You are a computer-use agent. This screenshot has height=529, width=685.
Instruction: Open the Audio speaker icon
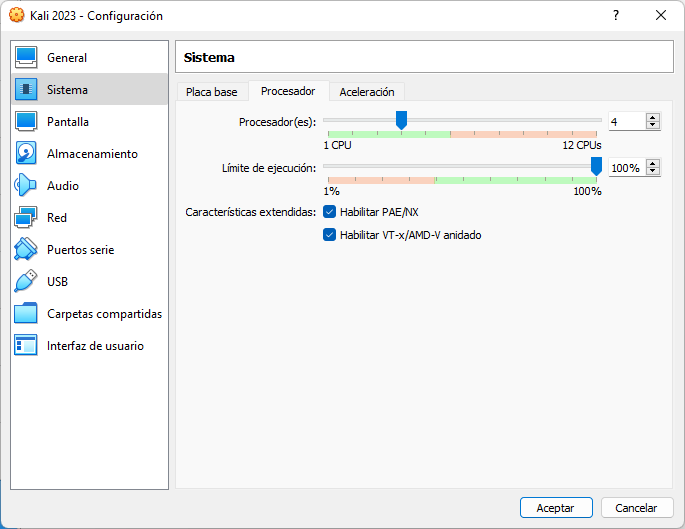(x=26, y=185)
